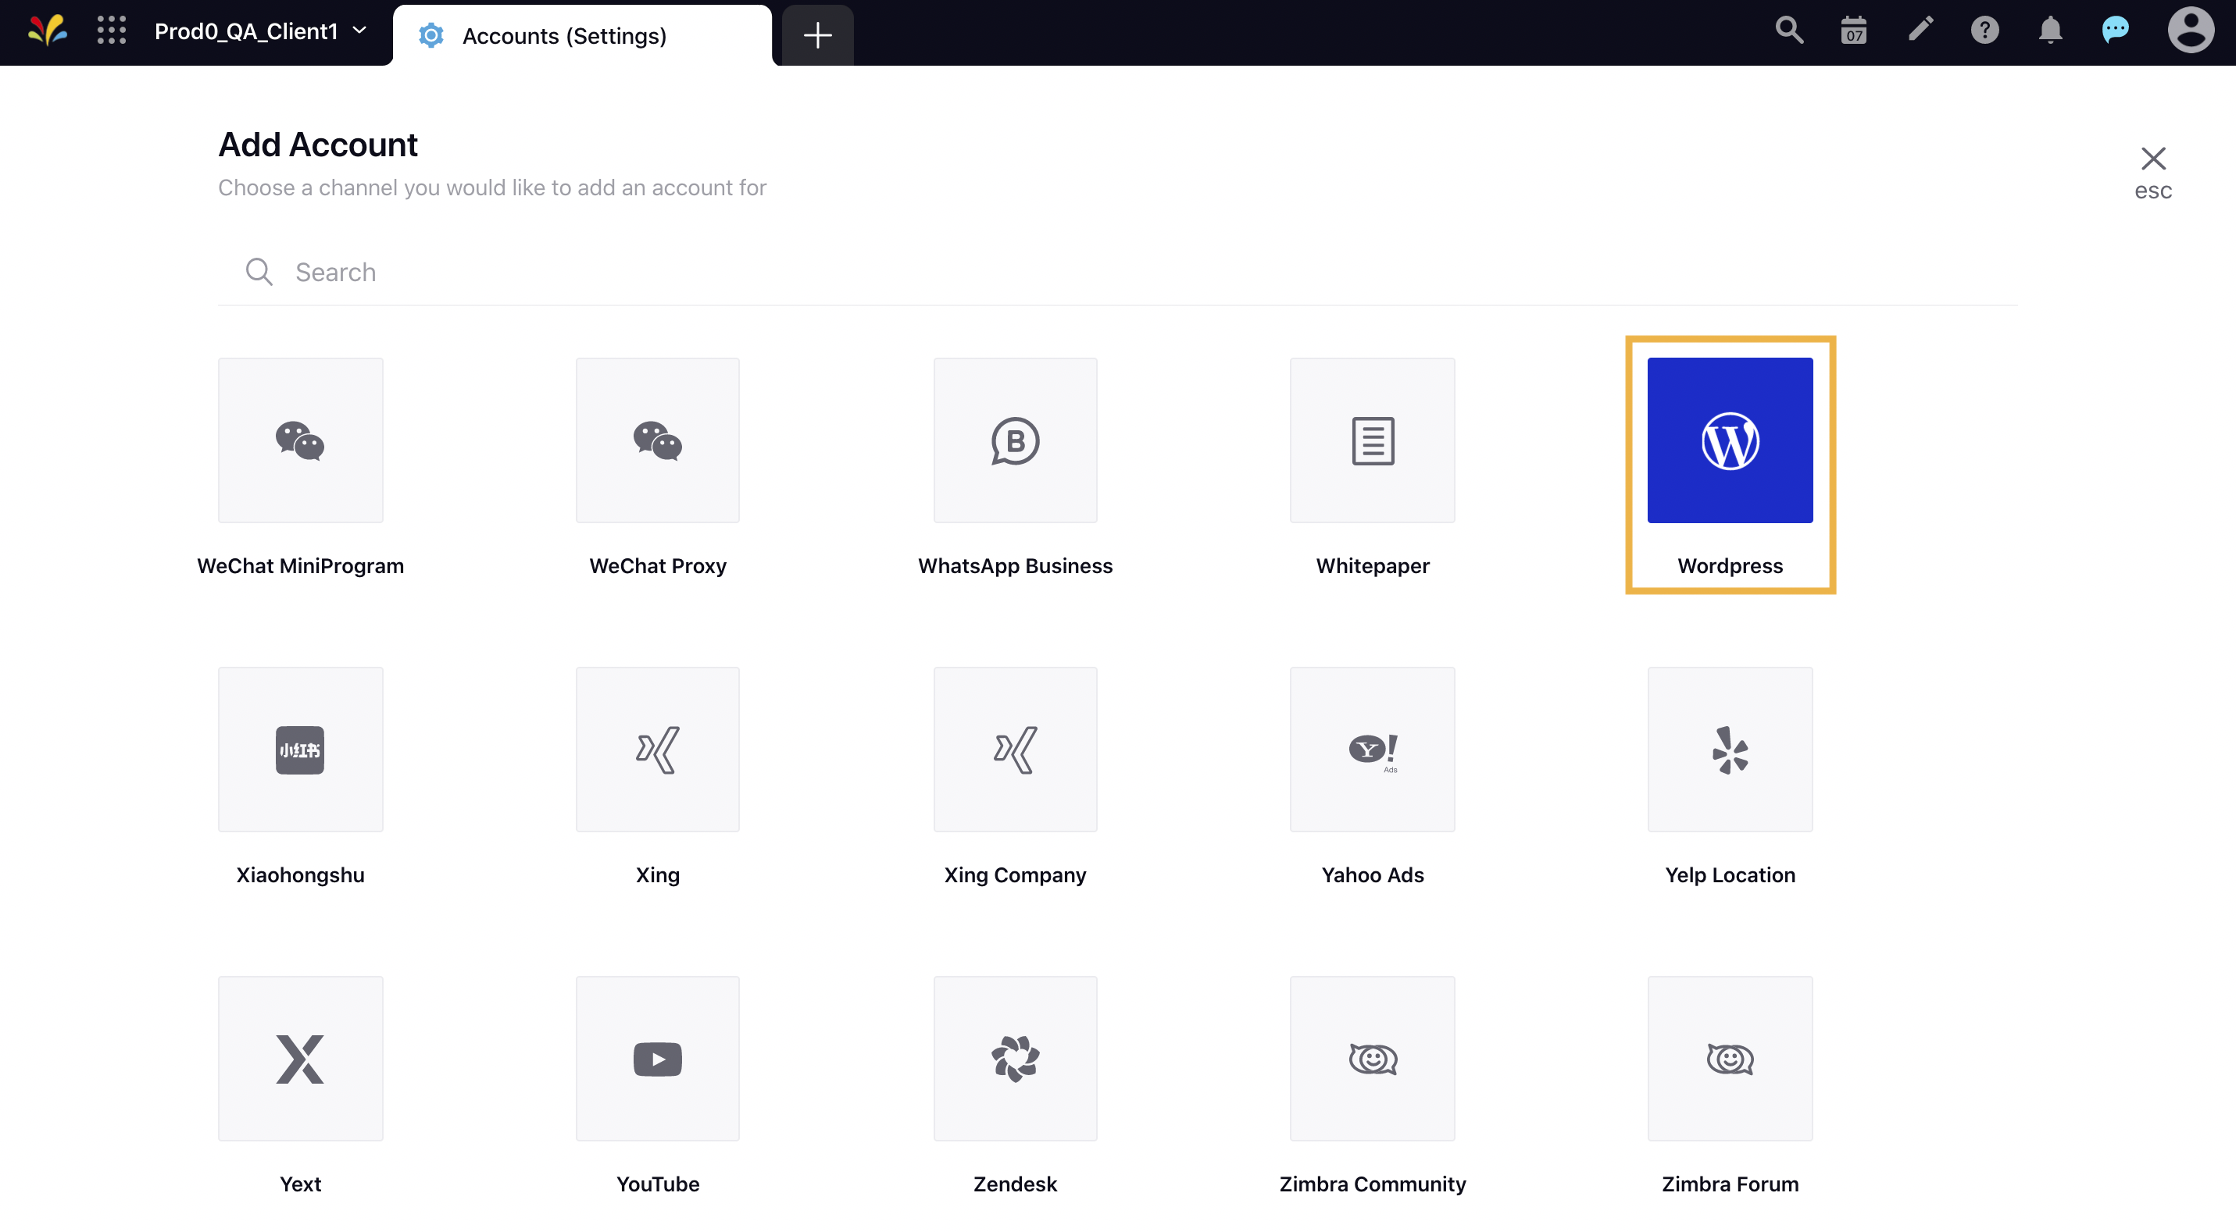Select the WeChat Proxy channel icon

[x=658, y=440]
